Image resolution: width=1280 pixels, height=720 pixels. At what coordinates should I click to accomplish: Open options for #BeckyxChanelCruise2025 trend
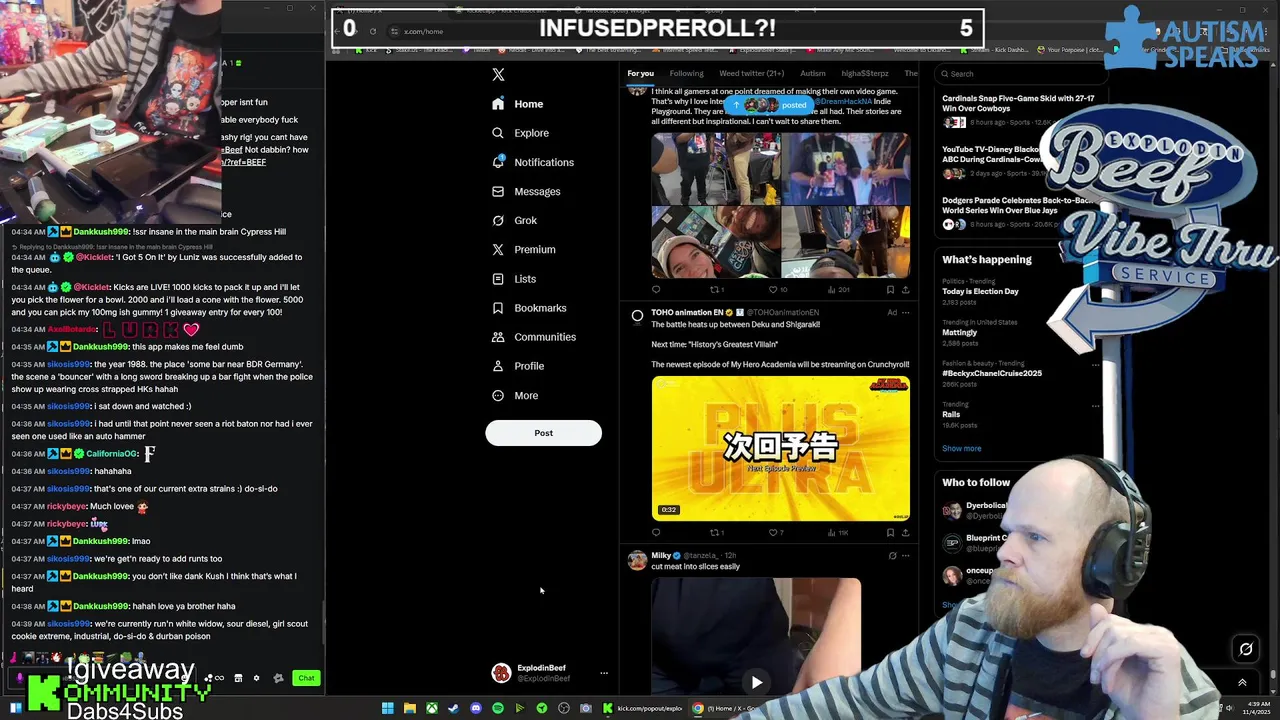pos(1095,364)
